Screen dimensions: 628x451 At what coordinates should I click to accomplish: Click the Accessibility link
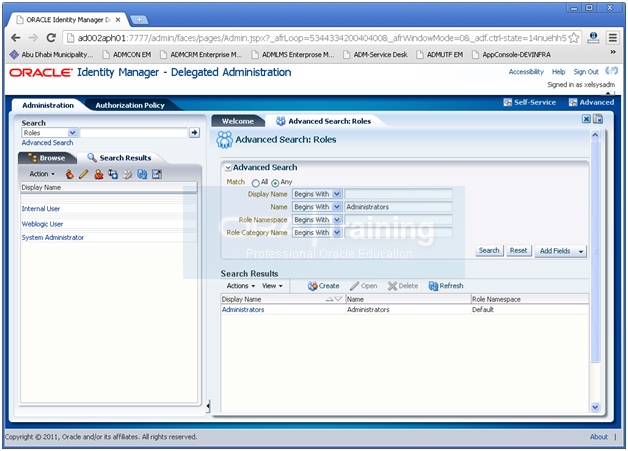(x=526, y=72)
